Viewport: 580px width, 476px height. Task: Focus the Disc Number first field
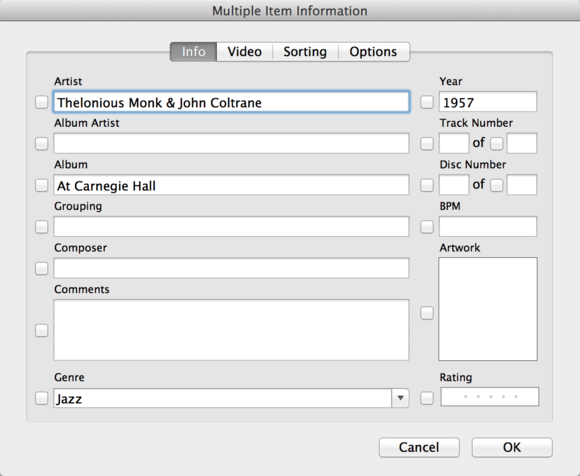tap(454, 185)
